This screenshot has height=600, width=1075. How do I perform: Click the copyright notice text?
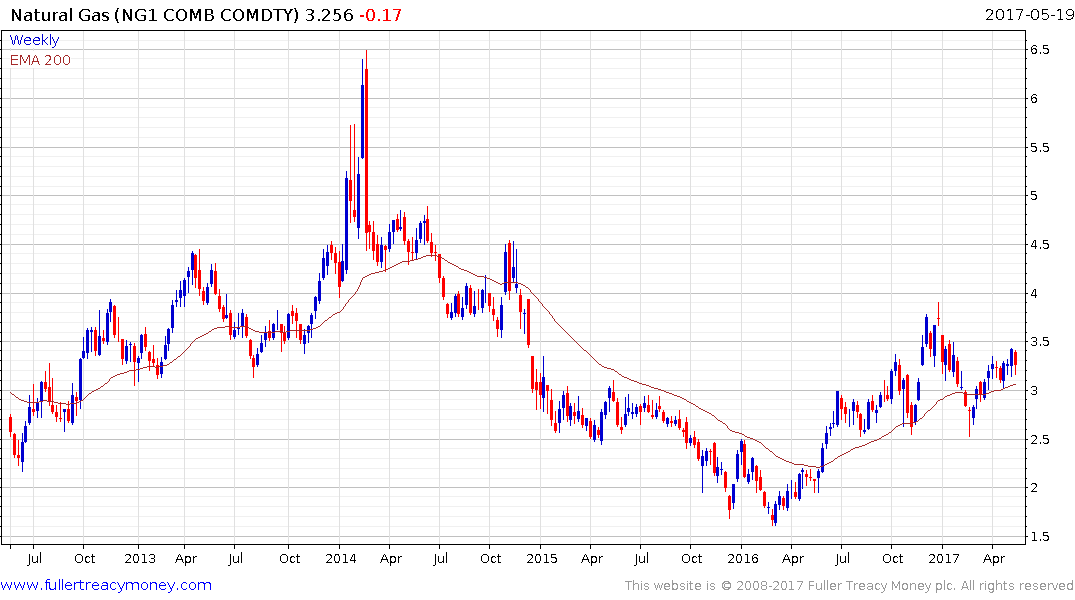tap(849, 586)
